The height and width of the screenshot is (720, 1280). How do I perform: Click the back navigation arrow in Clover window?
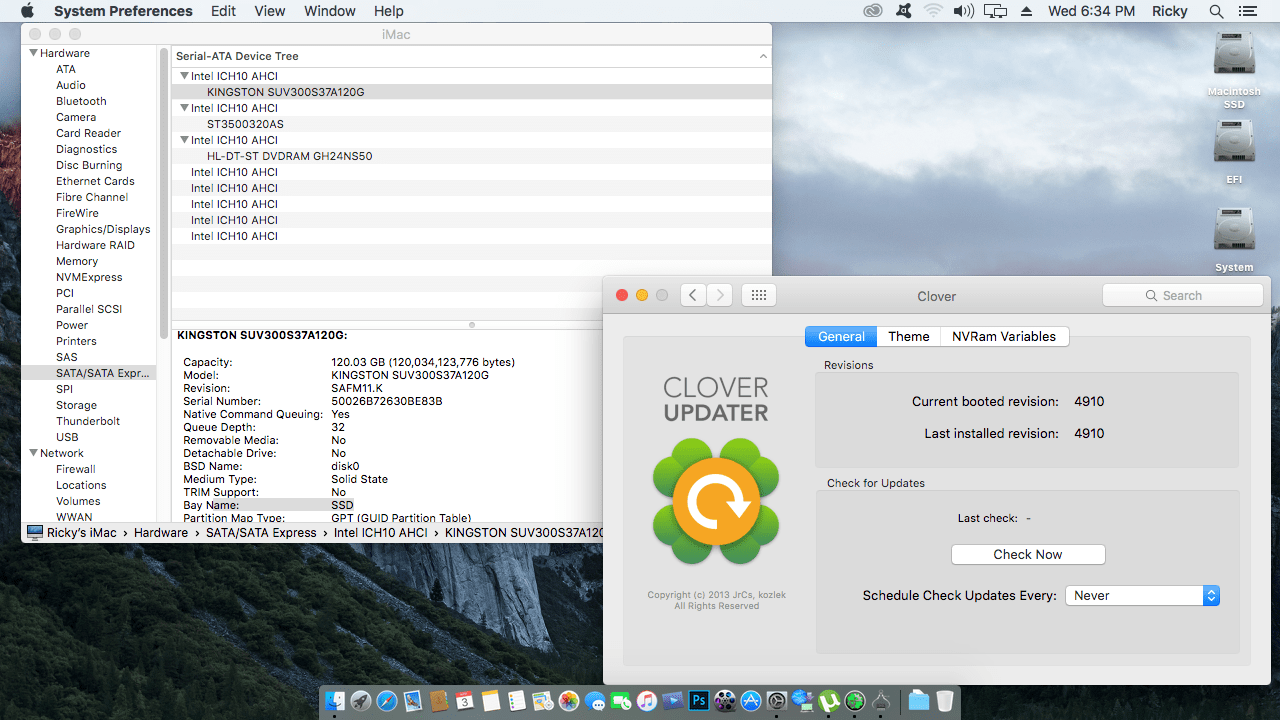coord(693,295)
